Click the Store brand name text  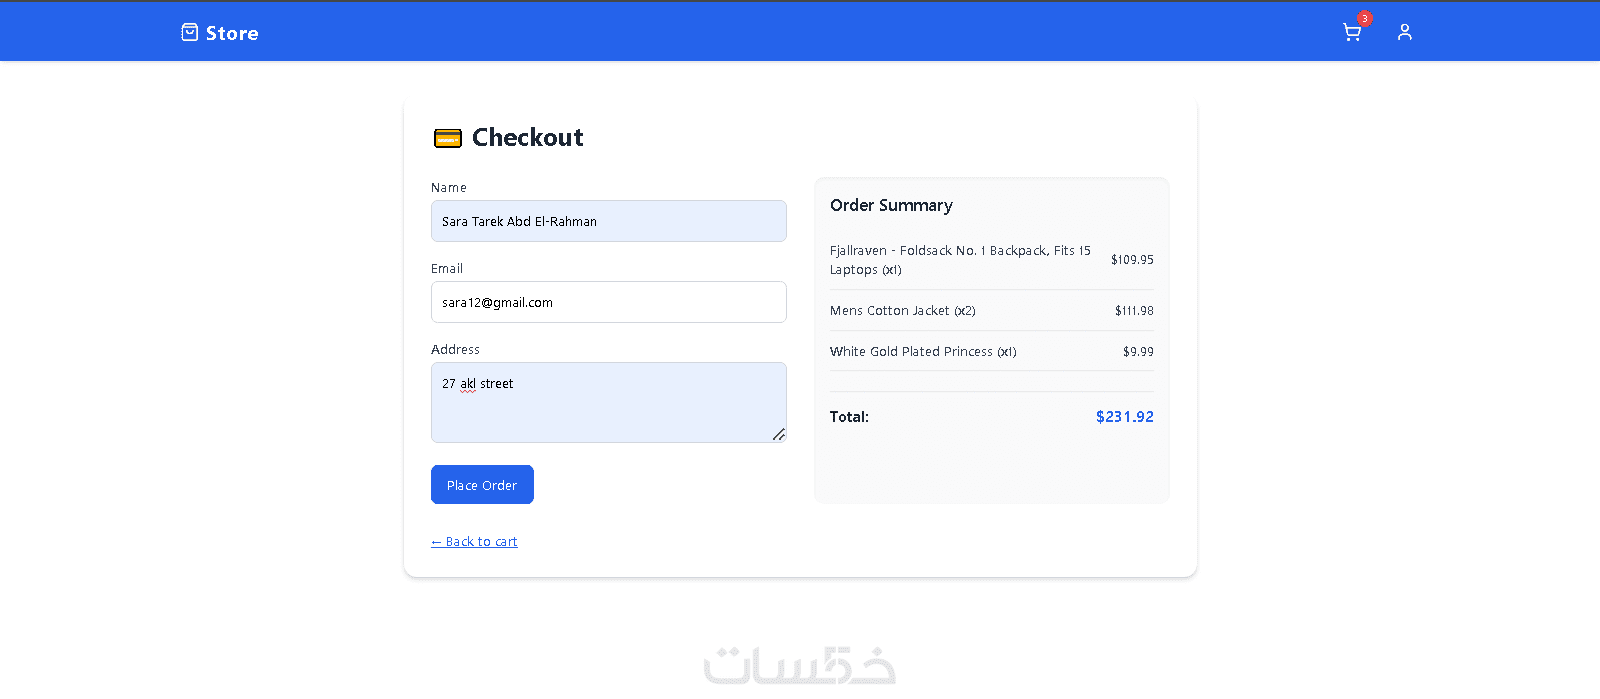pos(232,33)
